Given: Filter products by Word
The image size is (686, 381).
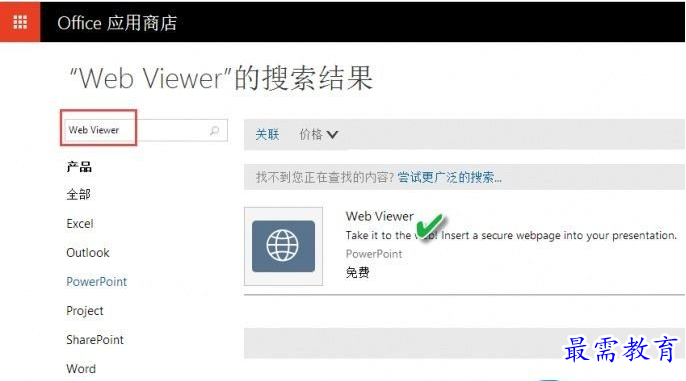Looking at the screenshot, I should 81,369.
